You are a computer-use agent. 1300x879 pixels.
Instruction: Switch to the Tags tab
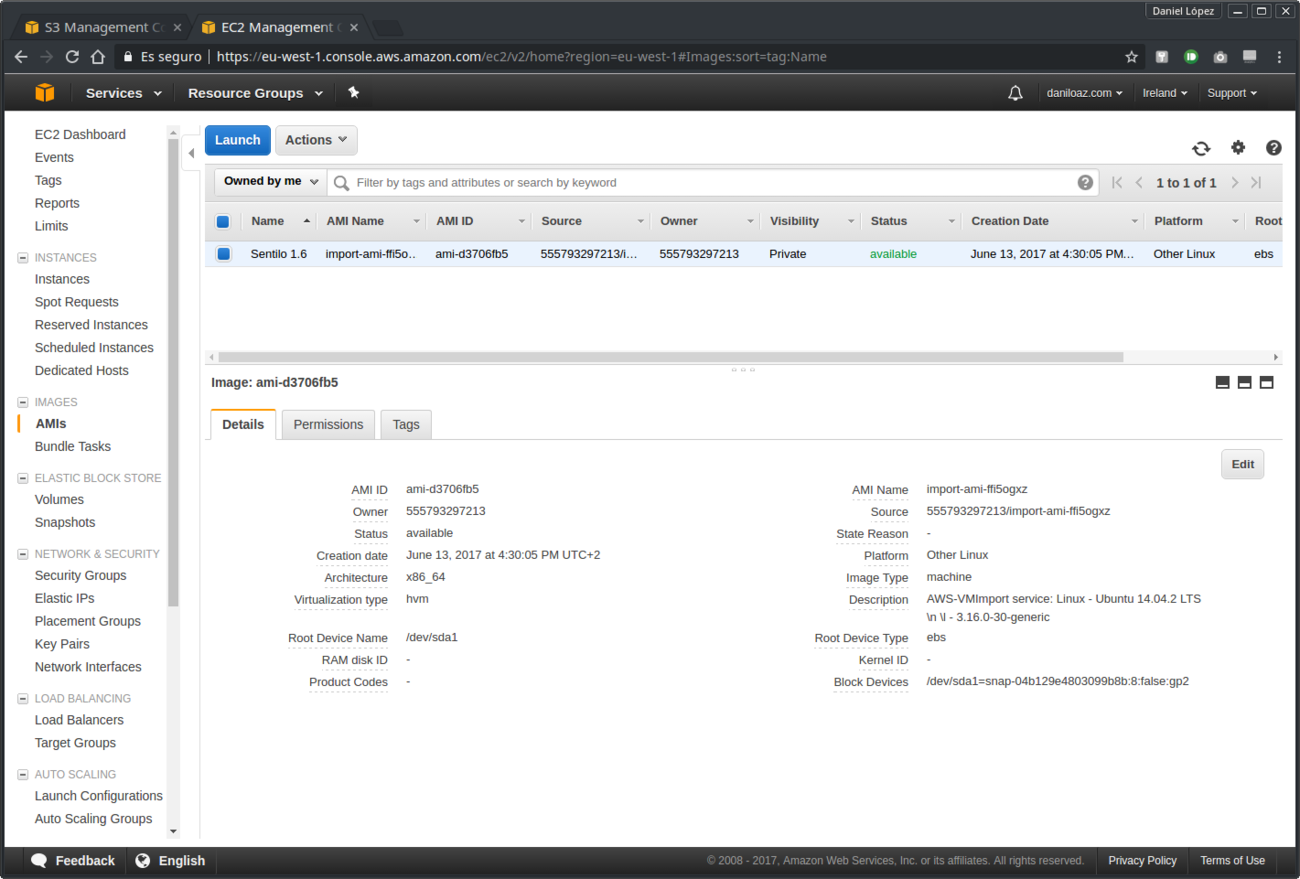(x=406, y=424)
